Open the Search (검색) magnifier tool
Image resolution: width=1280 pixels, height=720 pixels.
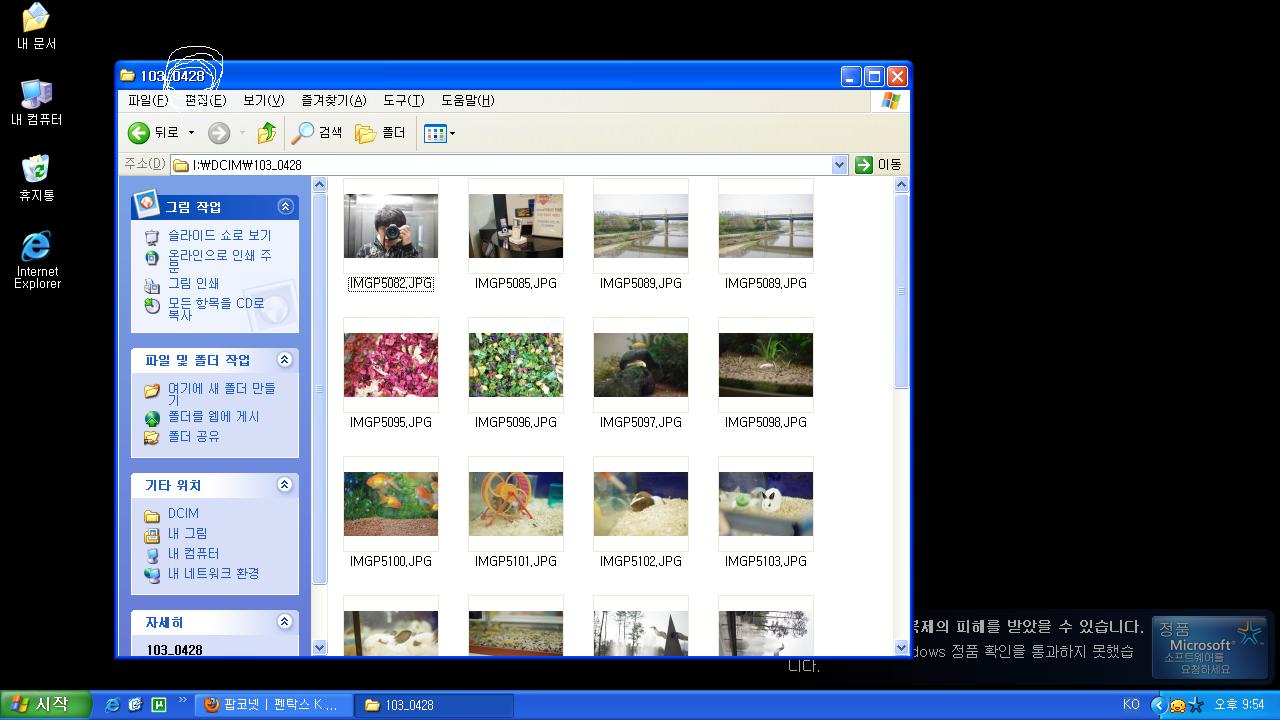click(x=303, y=133)
